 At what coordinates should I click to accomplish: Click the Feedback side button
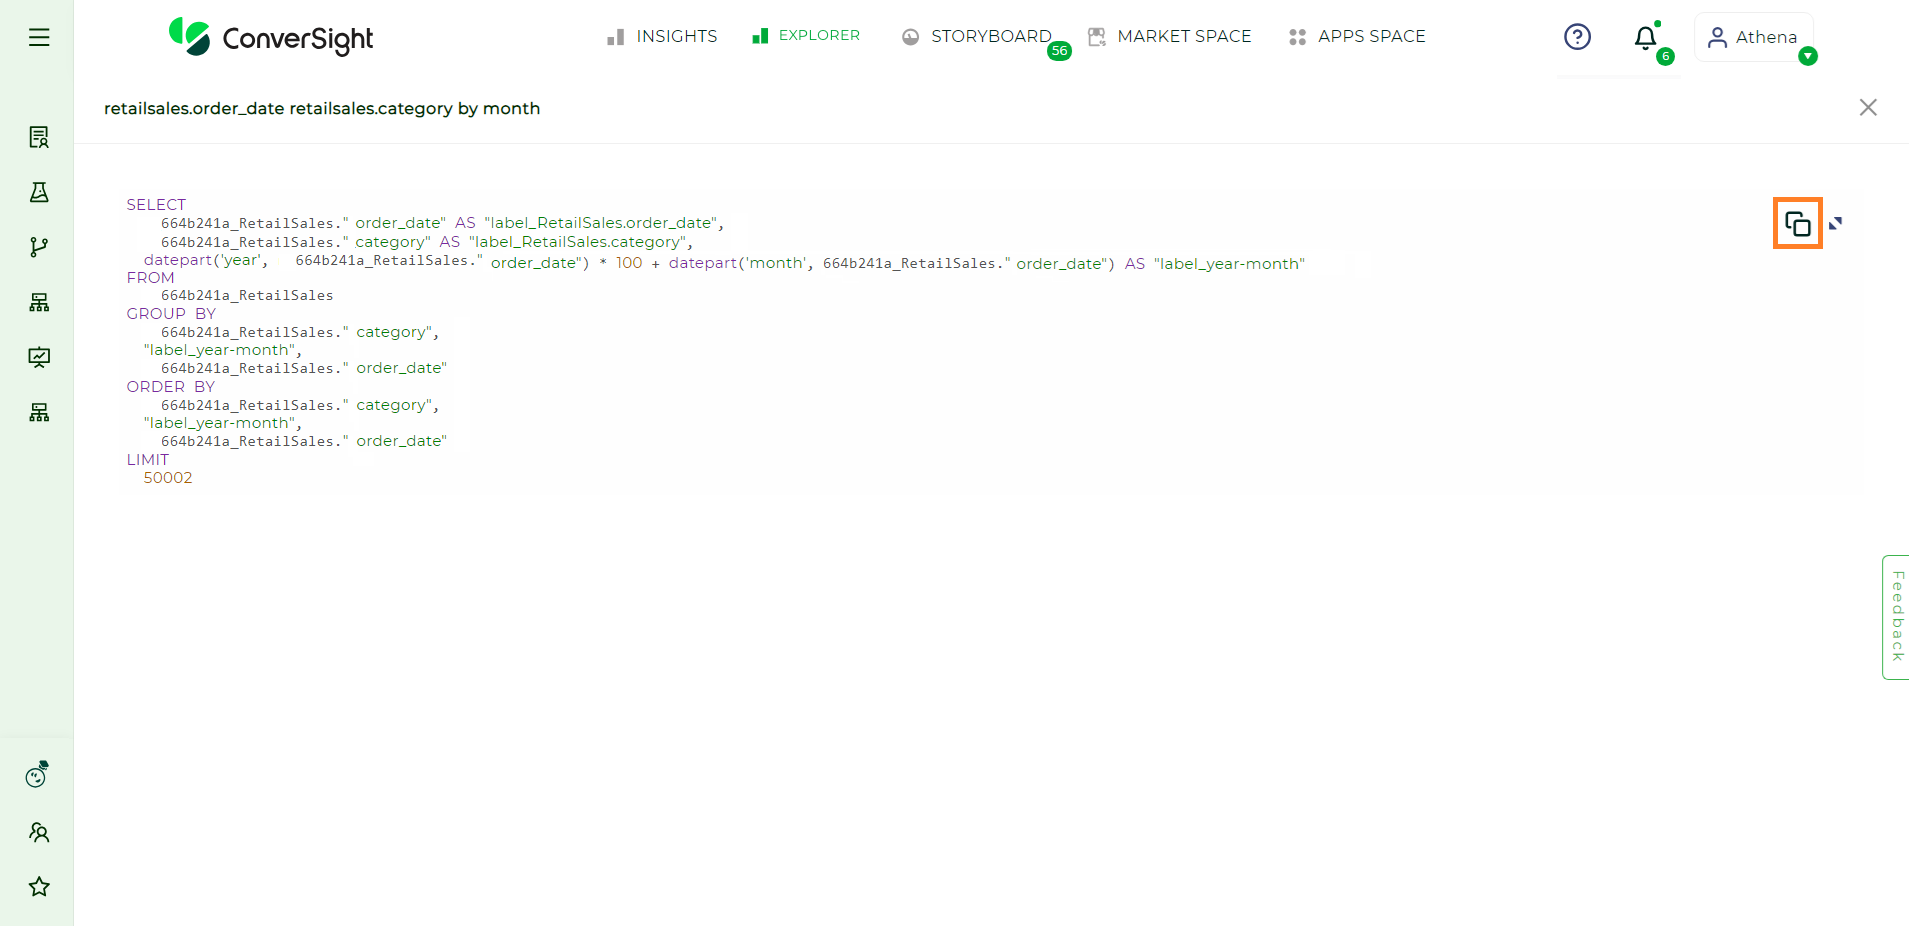pos(1896,617)
